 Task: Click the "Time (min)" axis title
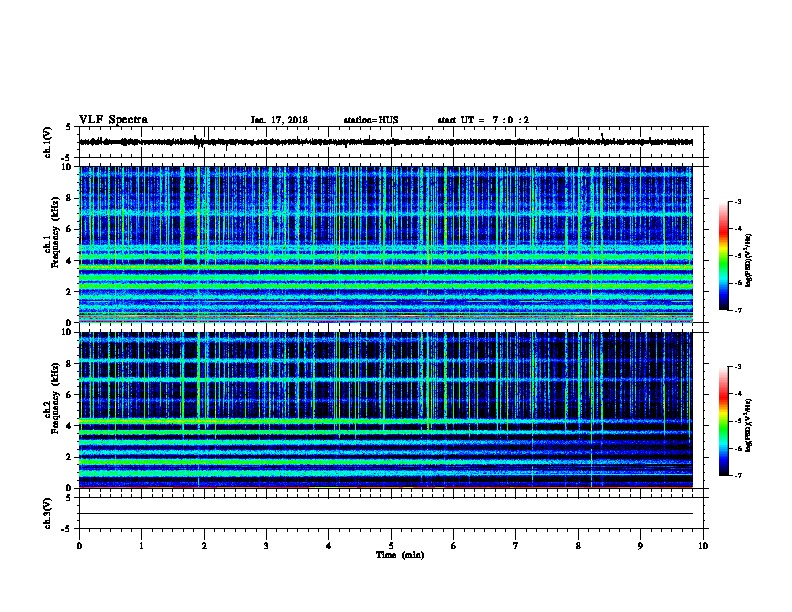tap(400, 555)
